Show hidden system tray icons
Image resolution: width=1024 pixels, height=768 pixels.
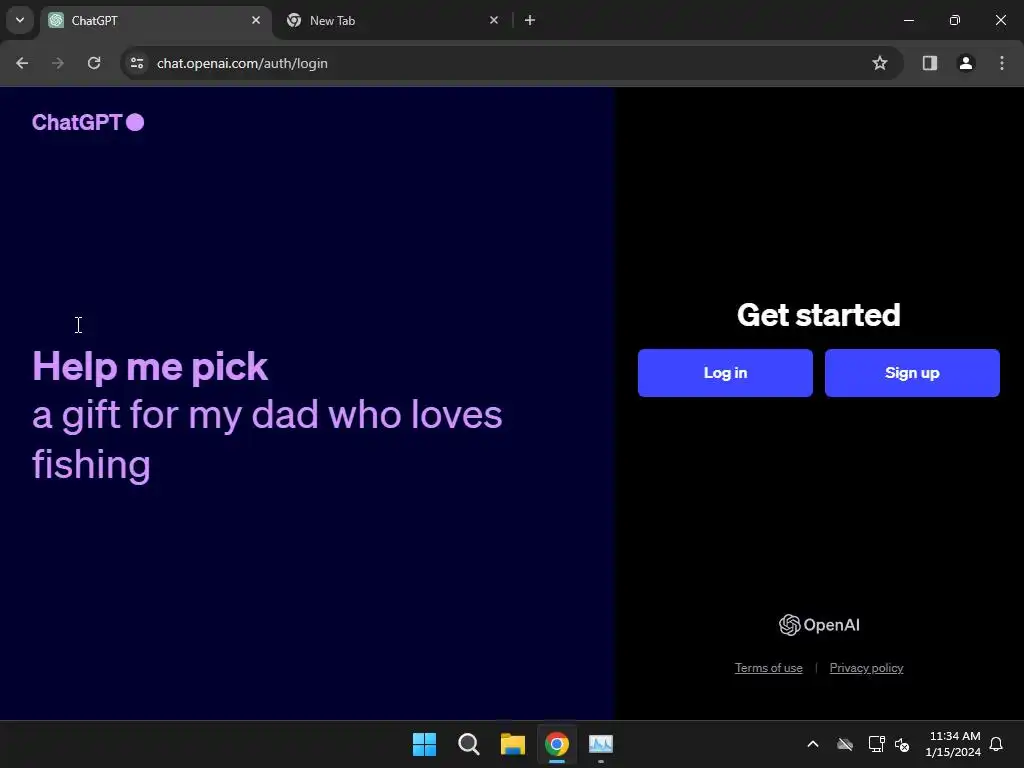(x=813, y=744)
